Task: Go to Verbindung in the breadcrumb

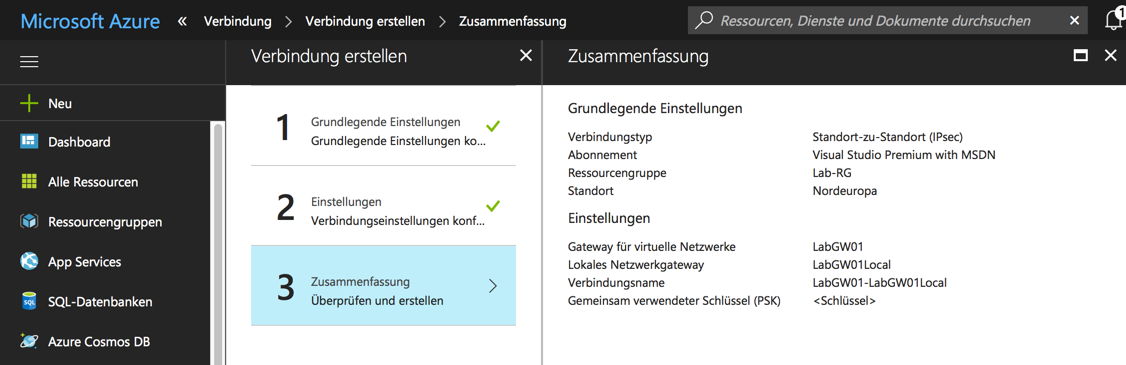Action: click(x=238, y=21)
